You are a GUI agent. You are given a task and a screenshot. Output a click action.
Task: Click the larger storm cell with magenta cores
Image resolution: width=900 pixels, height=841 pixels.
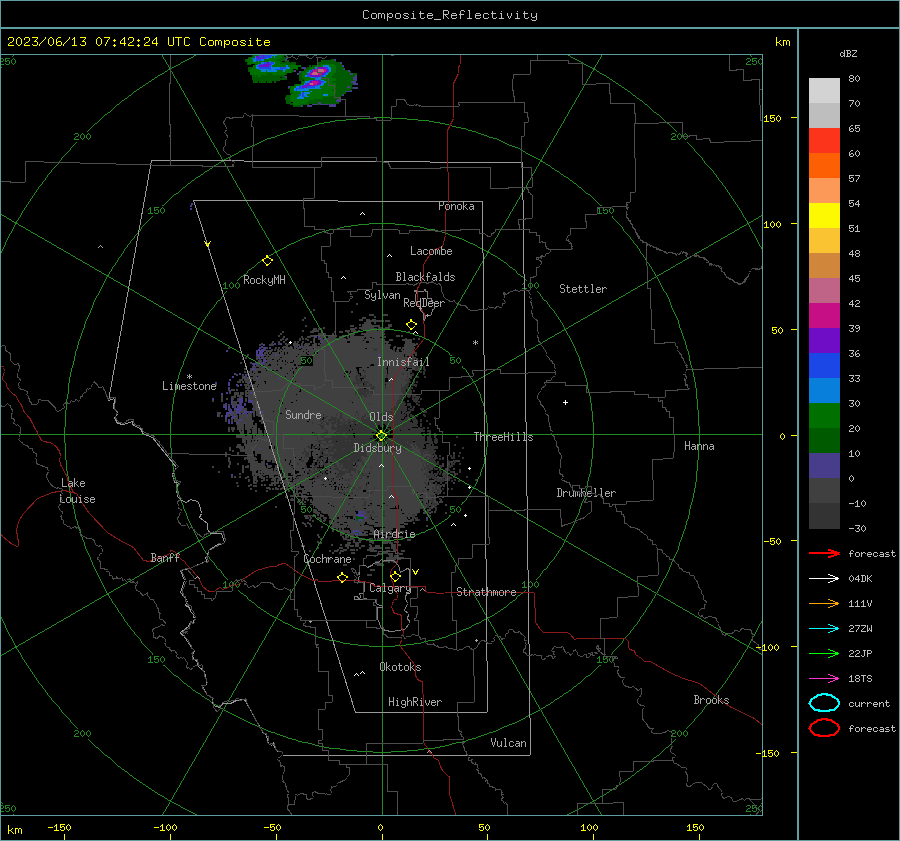click(321, 84)
